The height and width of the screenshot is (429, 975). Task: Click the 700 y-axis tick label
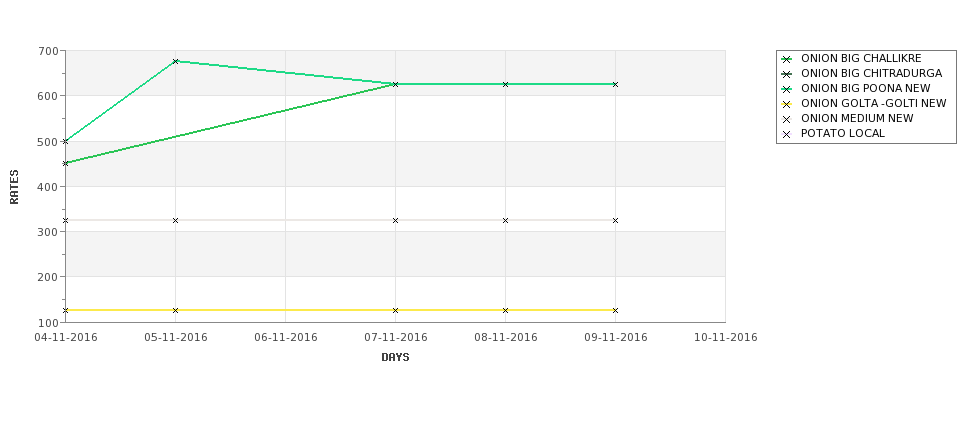(x=50, y=51)
